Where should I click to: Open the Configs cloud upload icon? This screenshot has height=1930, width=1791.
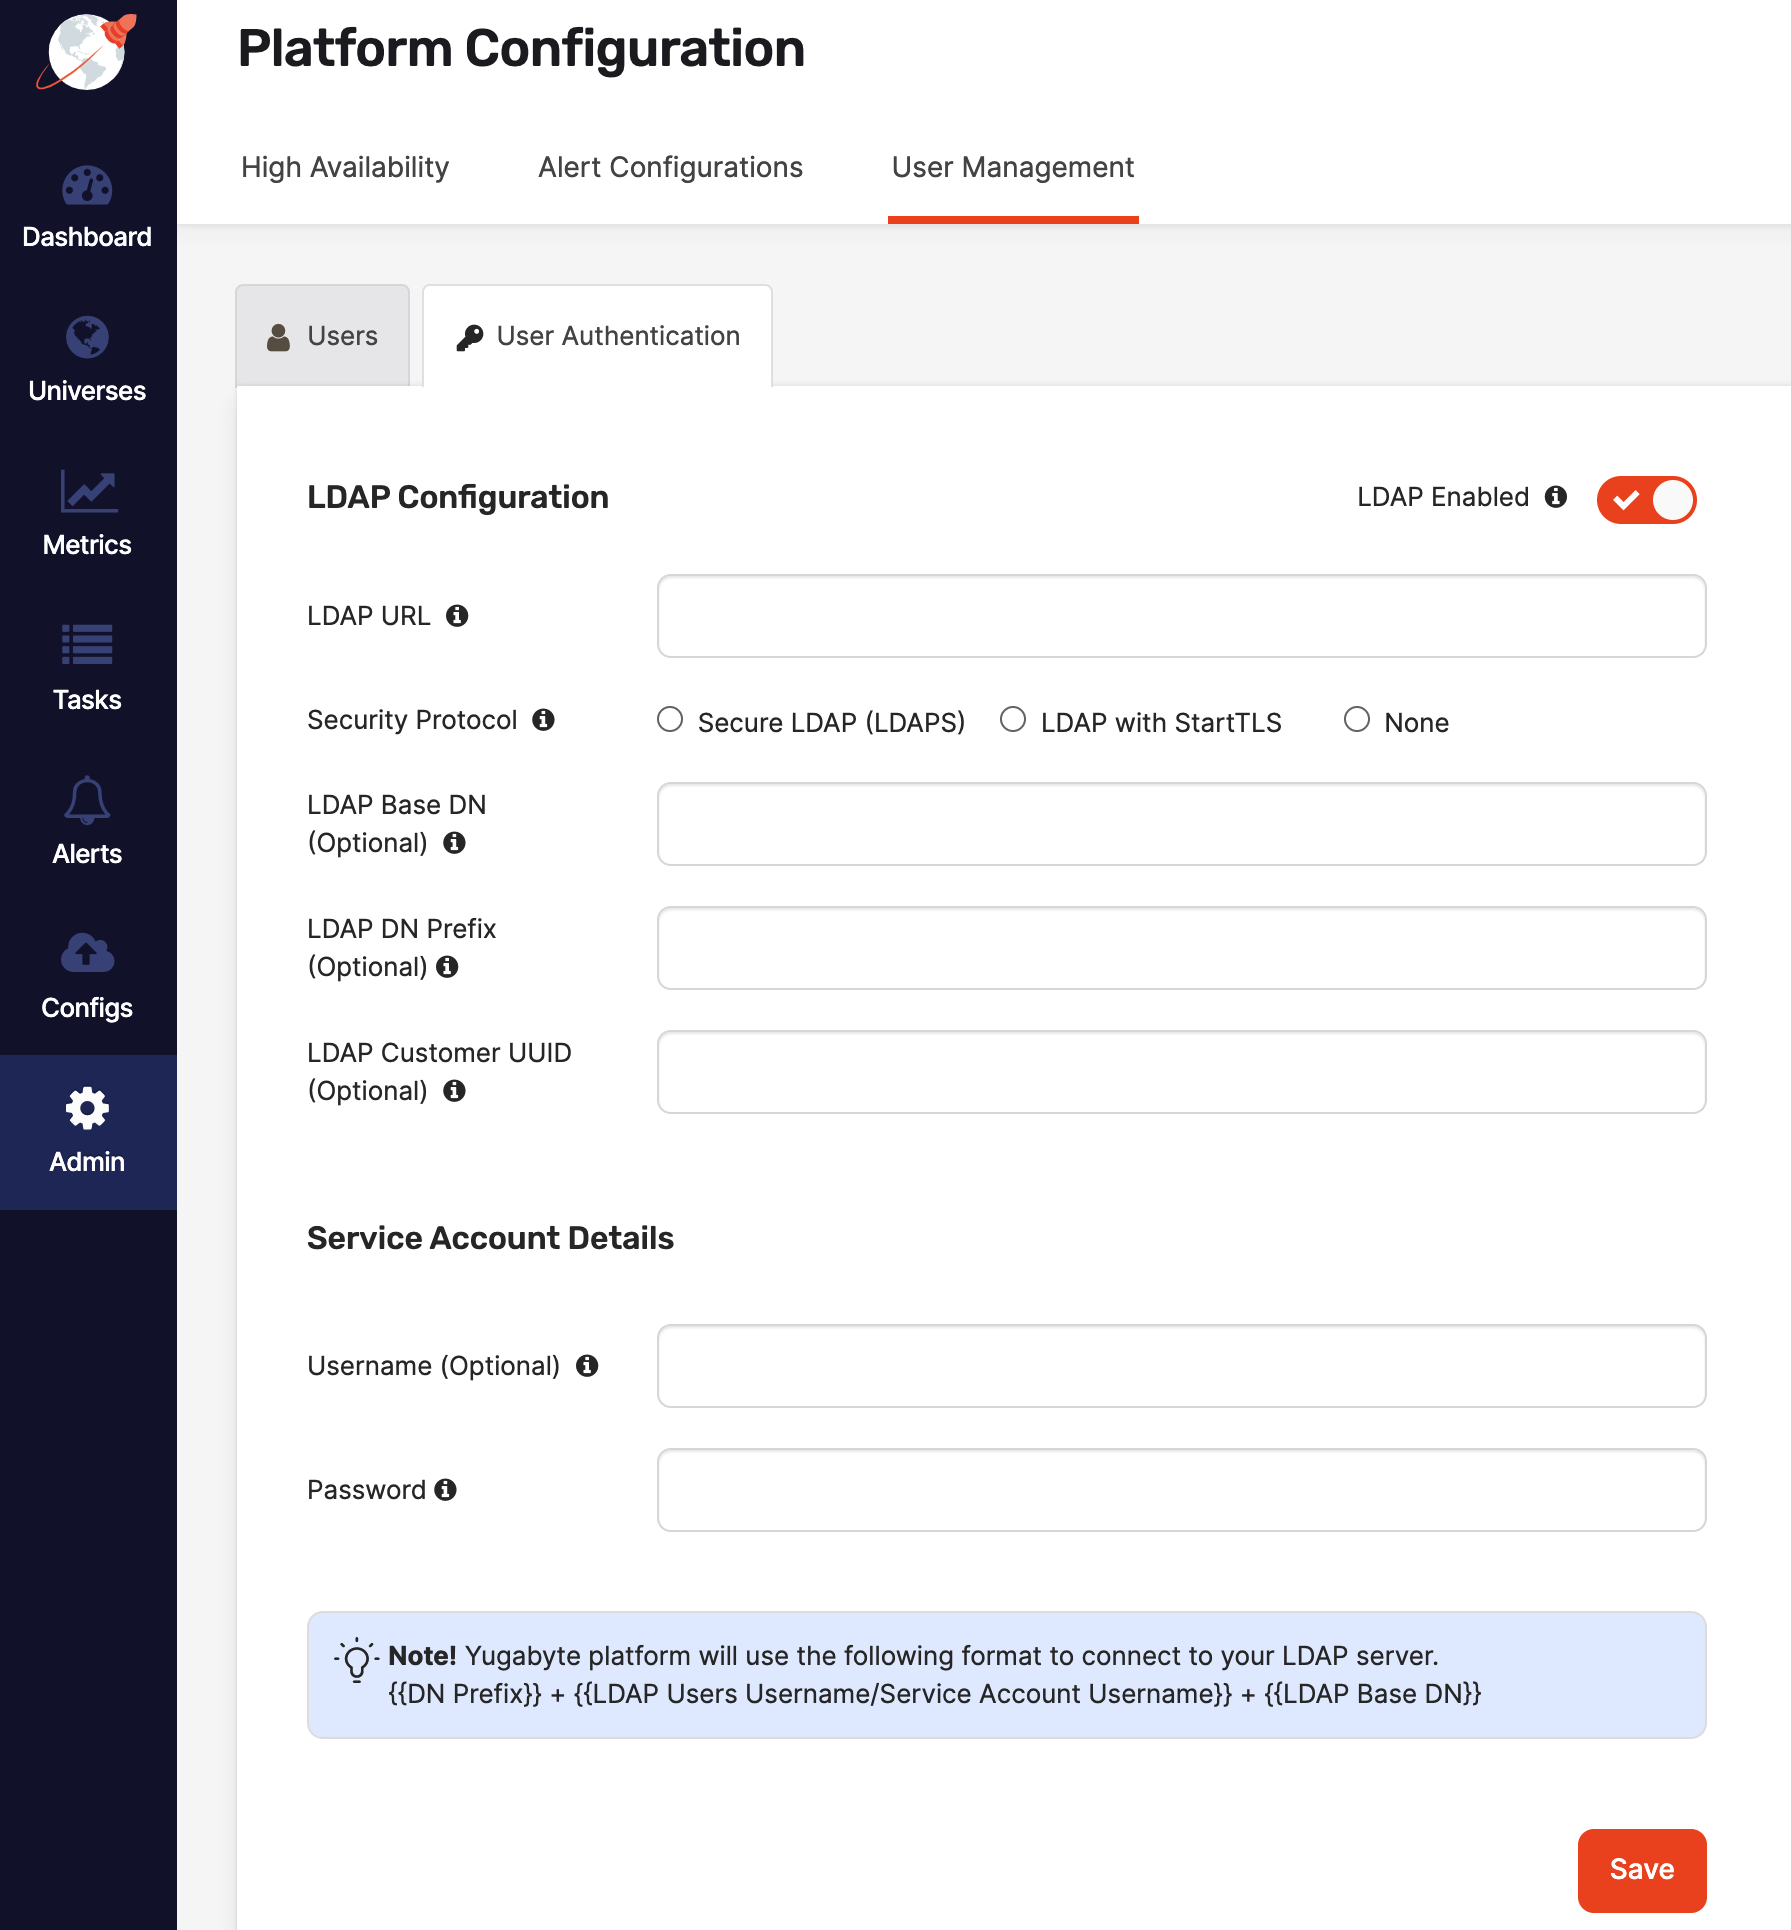[87, 953]
